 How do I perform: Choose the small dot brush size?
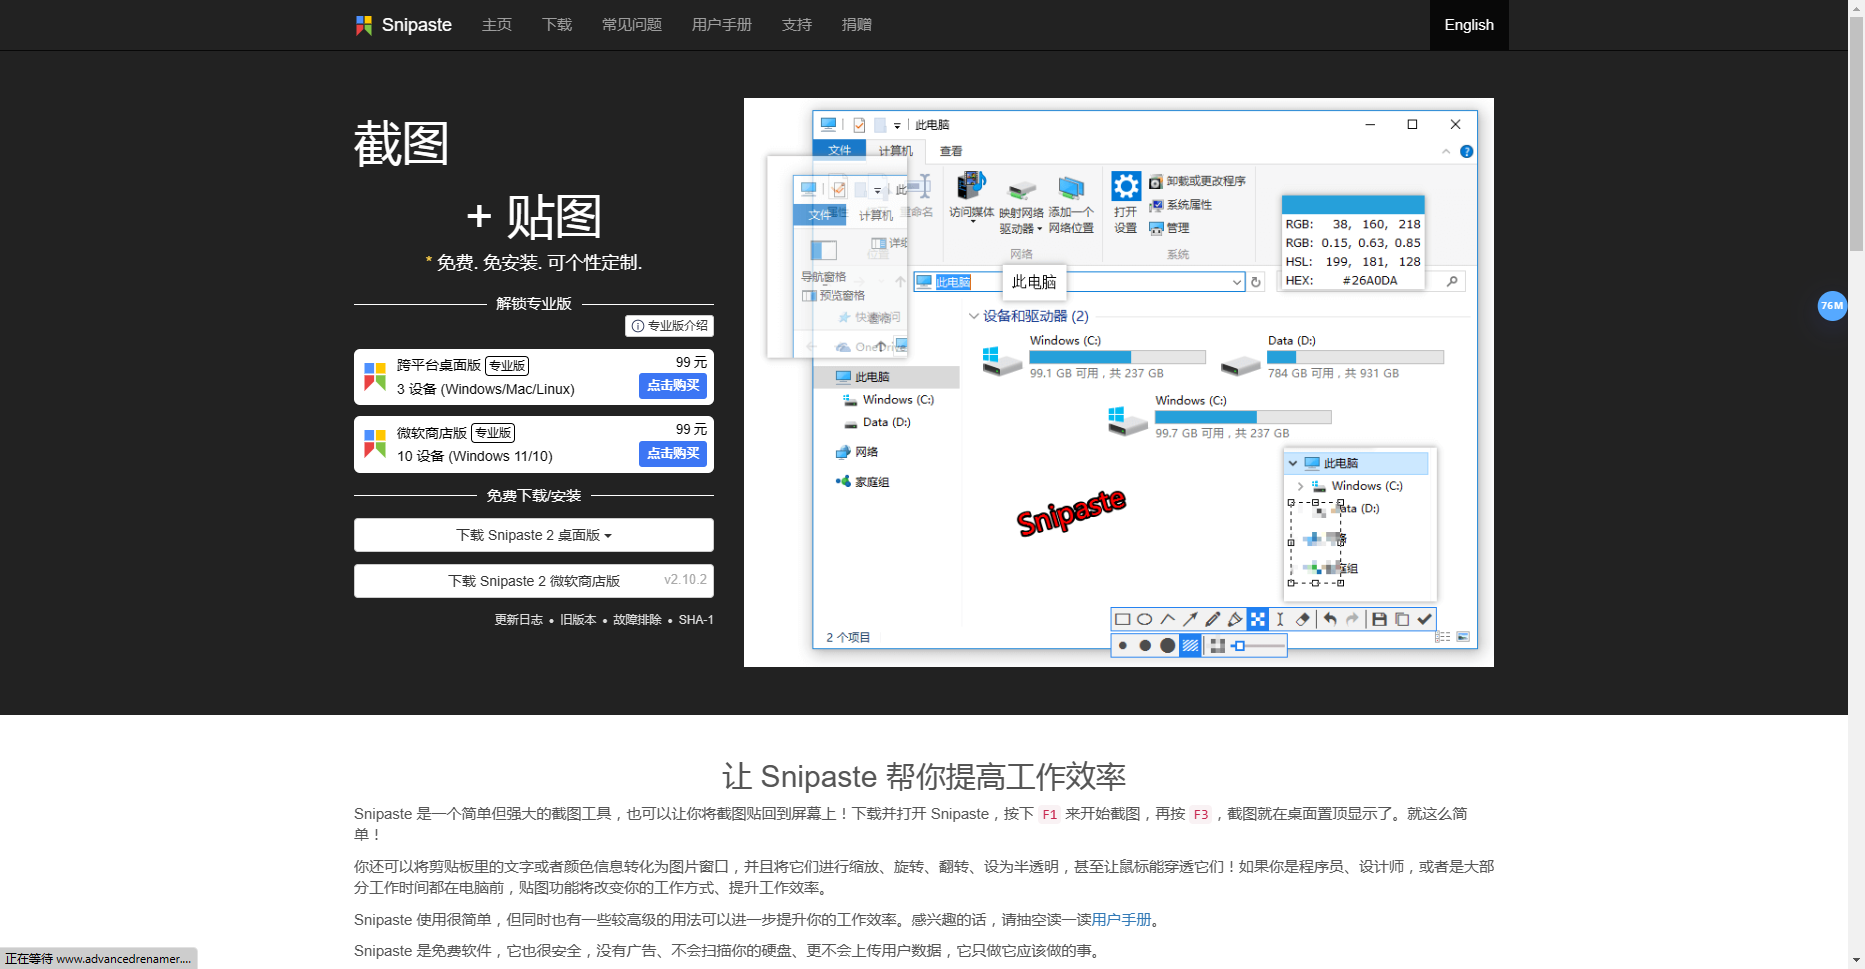1123,646
